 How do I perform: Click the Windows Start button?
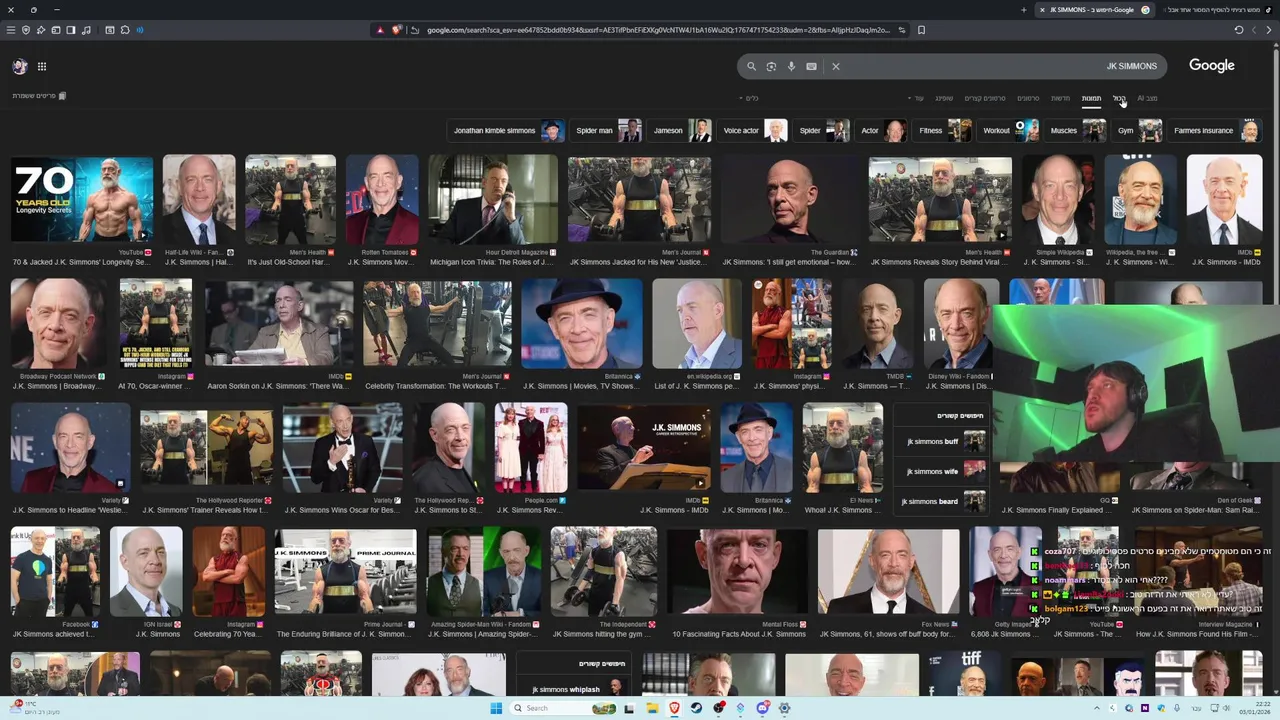495,708
